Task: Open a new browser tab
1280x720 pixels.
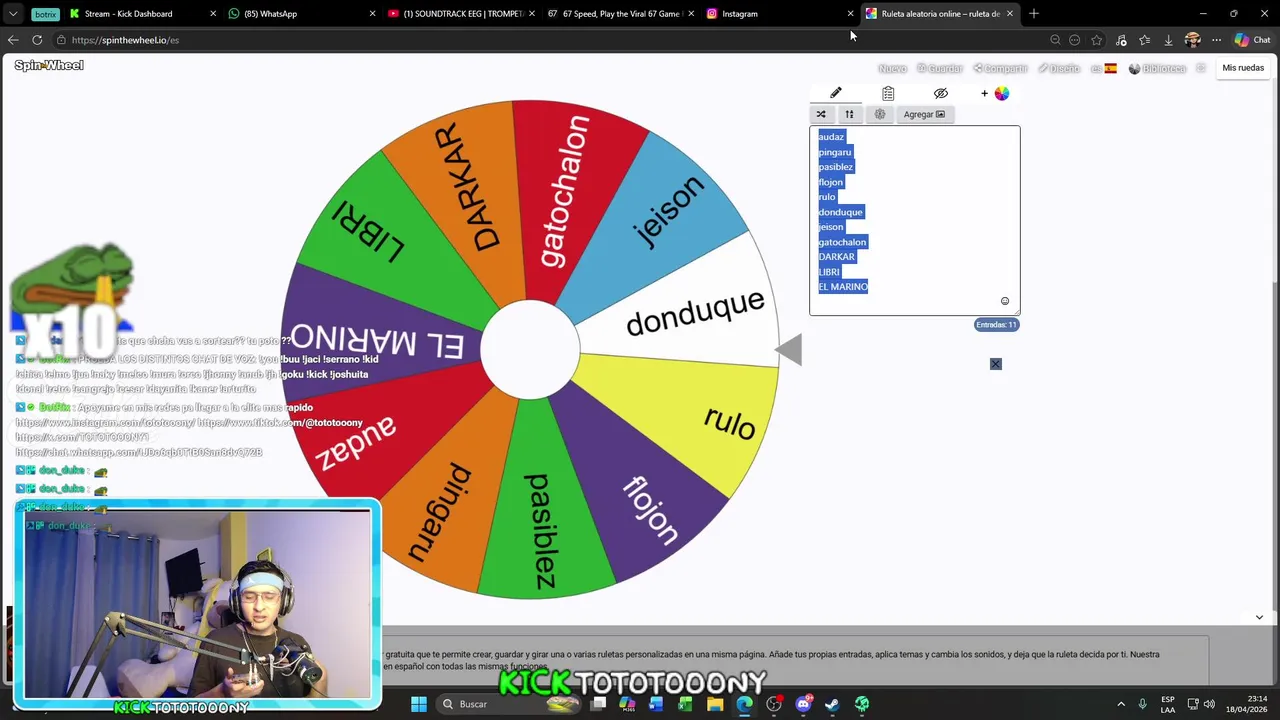Action: point(1034,14)
